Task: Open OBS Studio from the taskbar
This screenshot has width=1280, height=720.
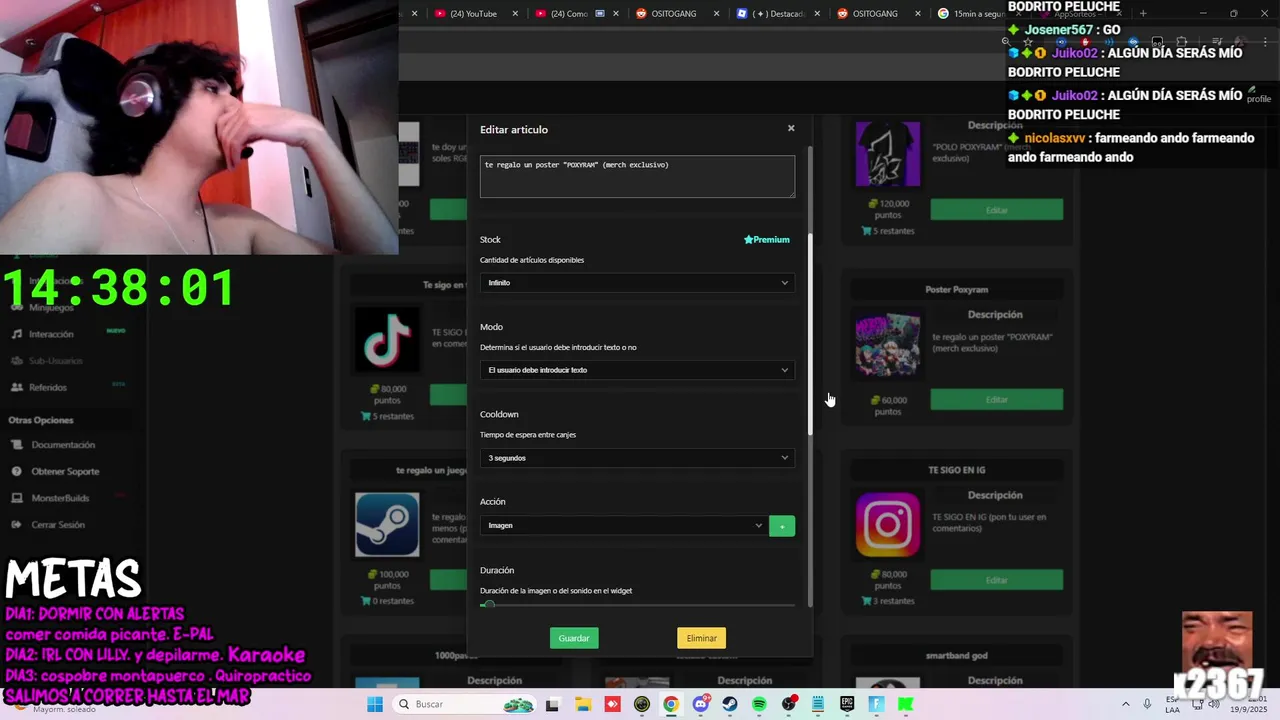Action: coord(789,704)
